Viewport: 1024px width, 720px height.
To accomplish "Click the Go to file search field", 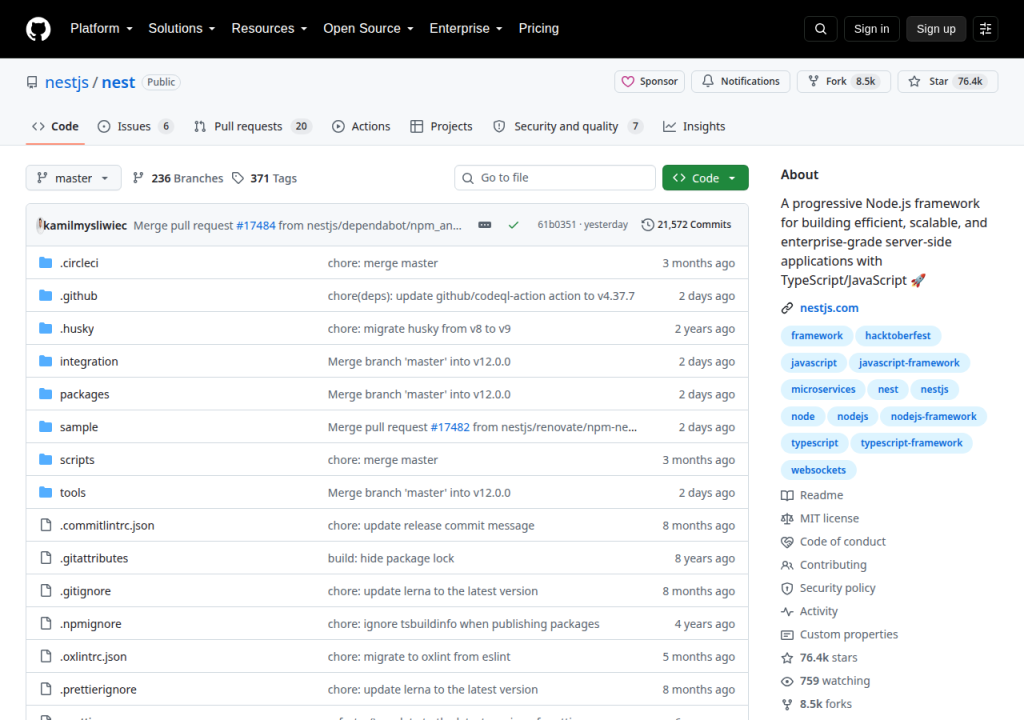I will (554, 178).
